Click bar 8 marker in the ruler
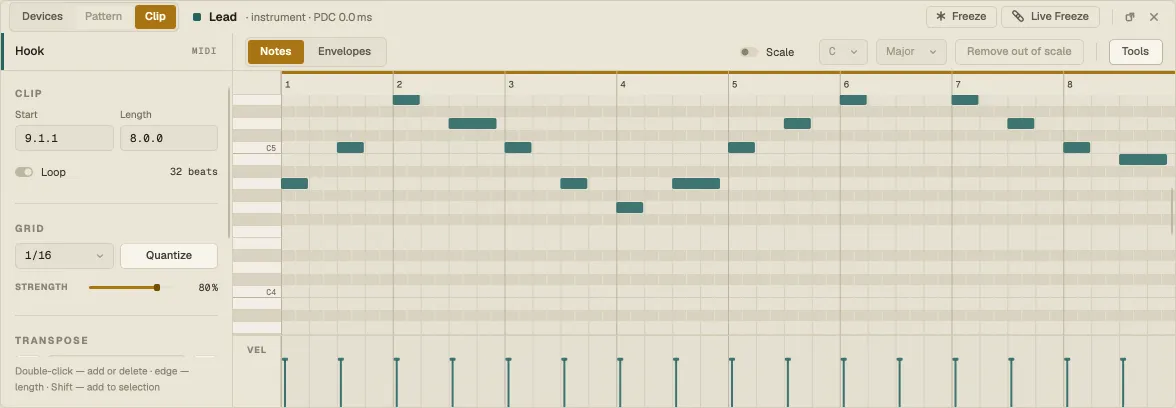The width and height of the screenshot is (1176, 408). coord(1070,84)
